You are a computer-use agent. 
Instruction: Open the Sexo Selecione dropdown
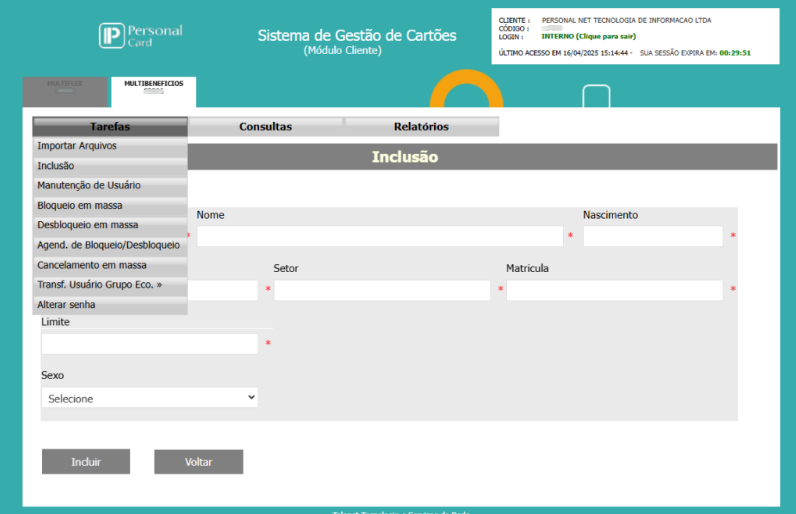pyautogui.click(x=150, y=398)
